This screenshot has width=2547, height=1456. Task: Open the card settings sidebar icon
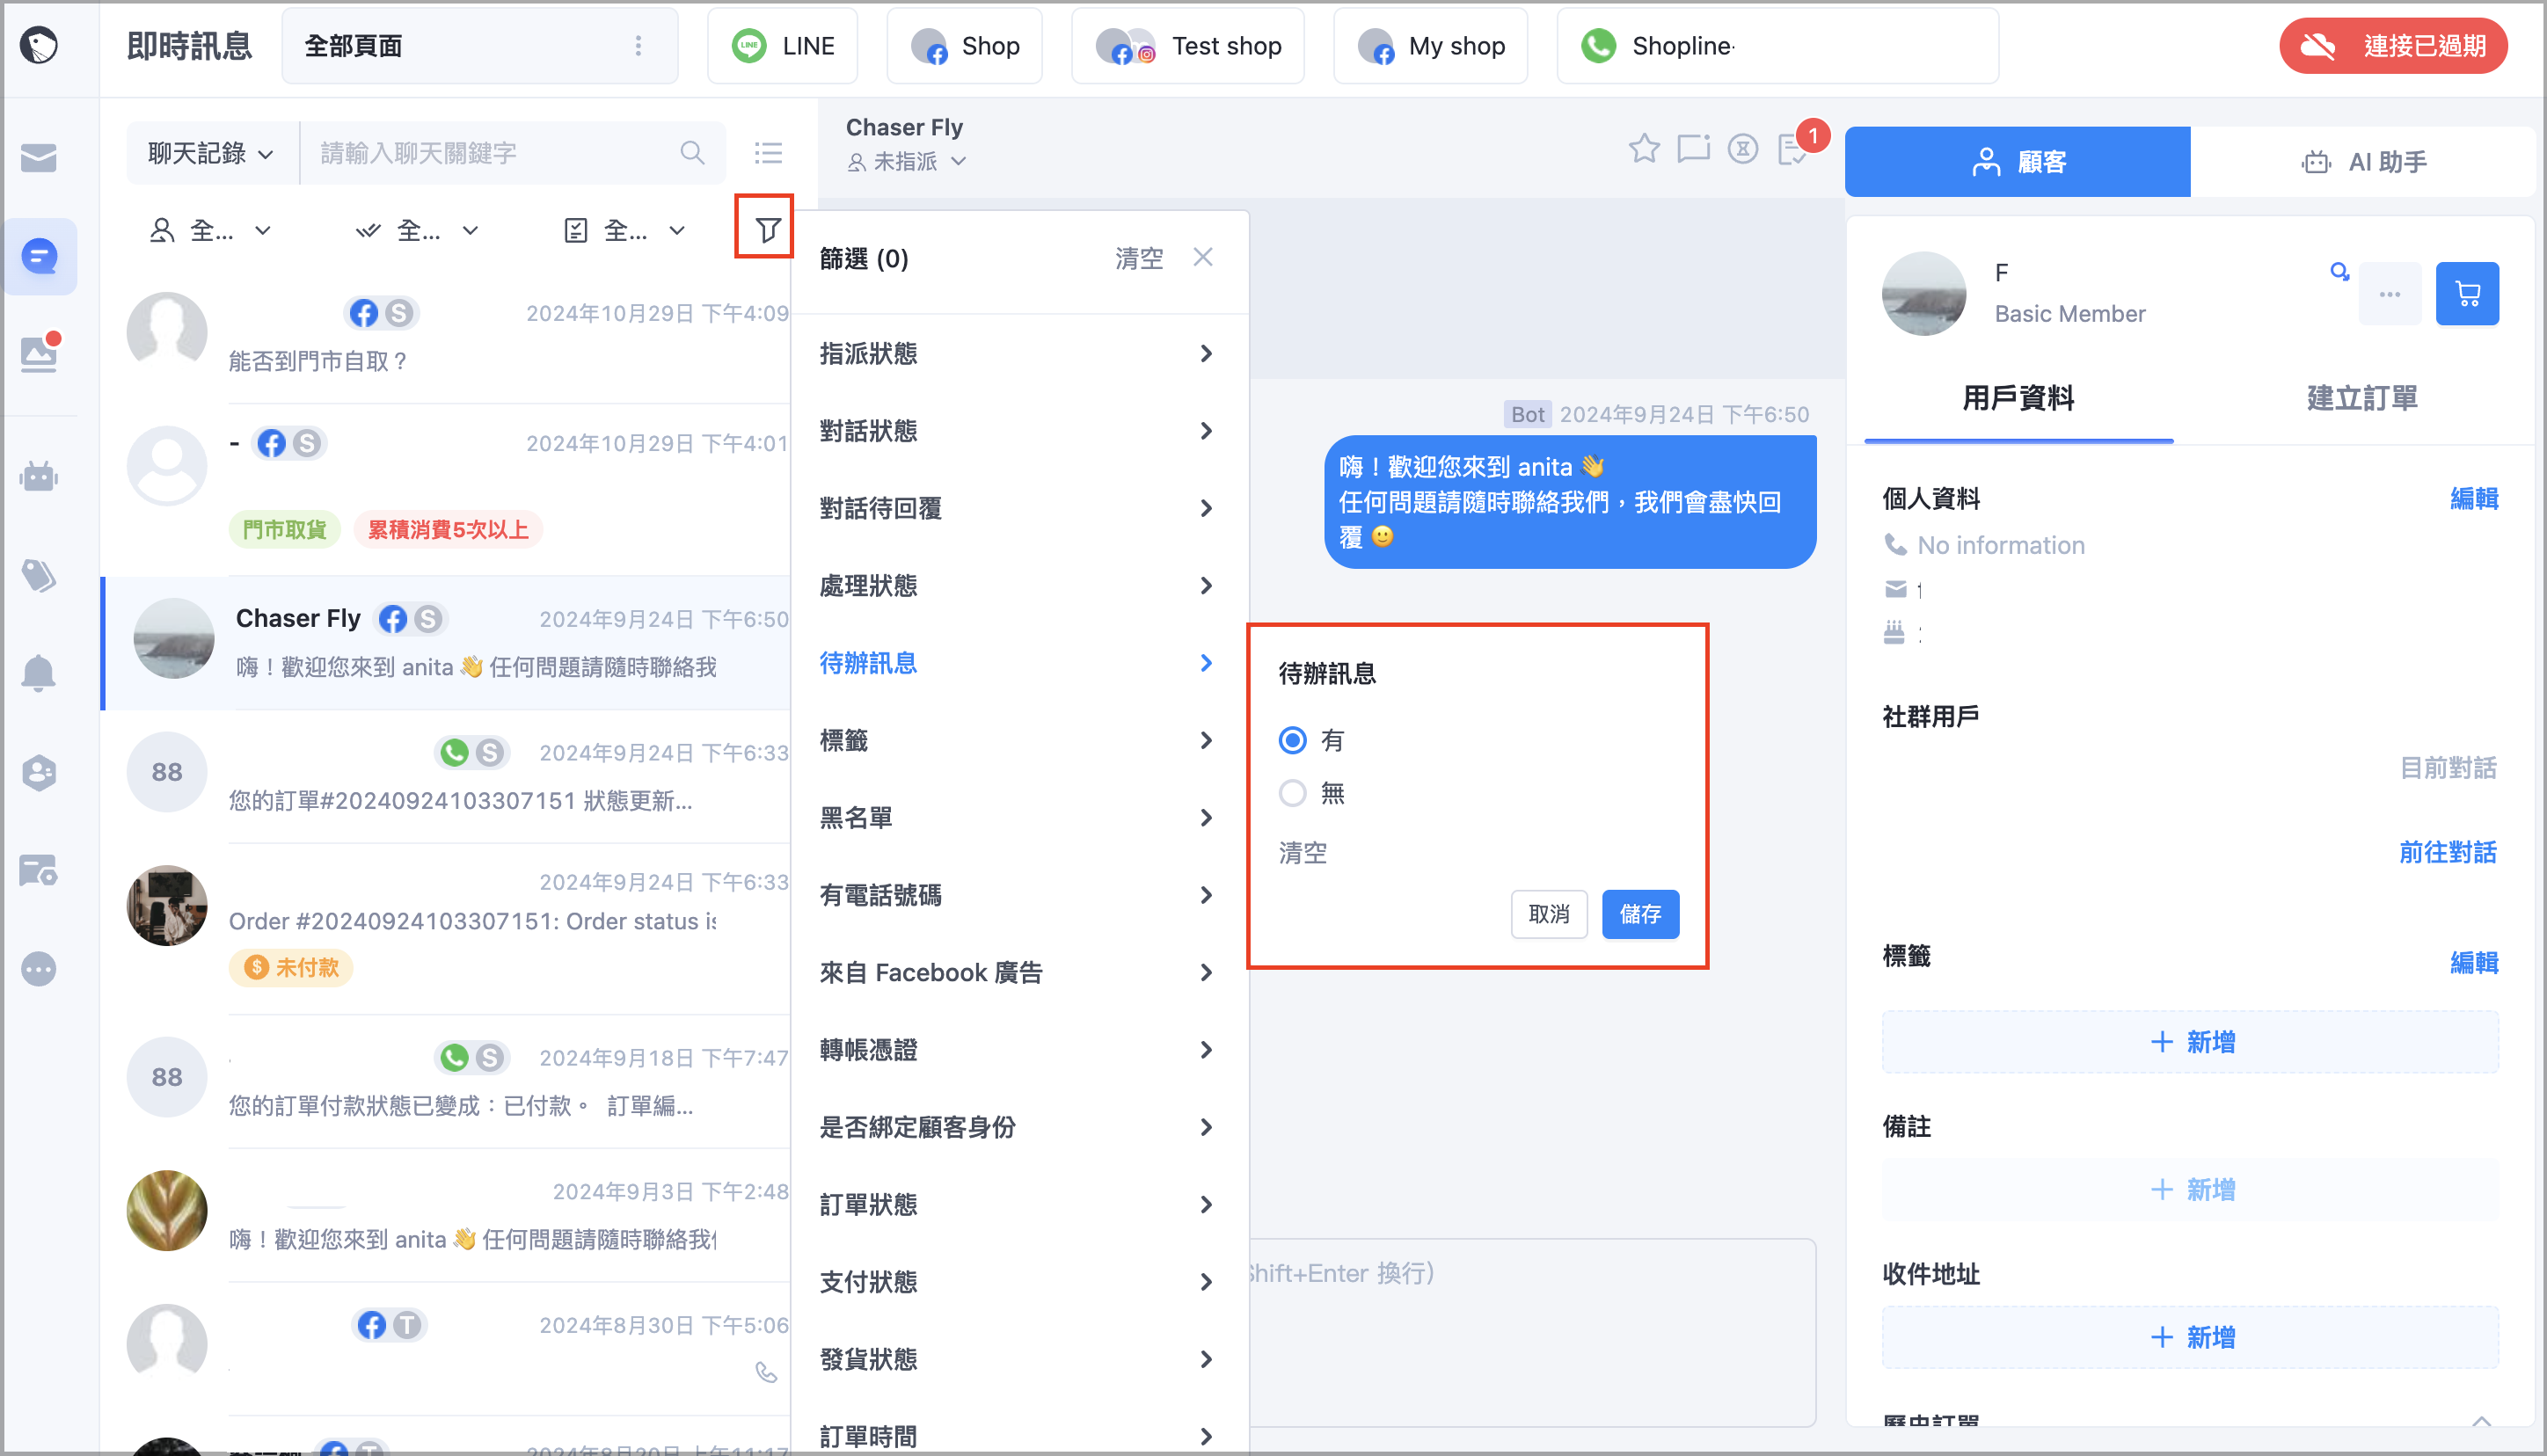click(39, 870)
